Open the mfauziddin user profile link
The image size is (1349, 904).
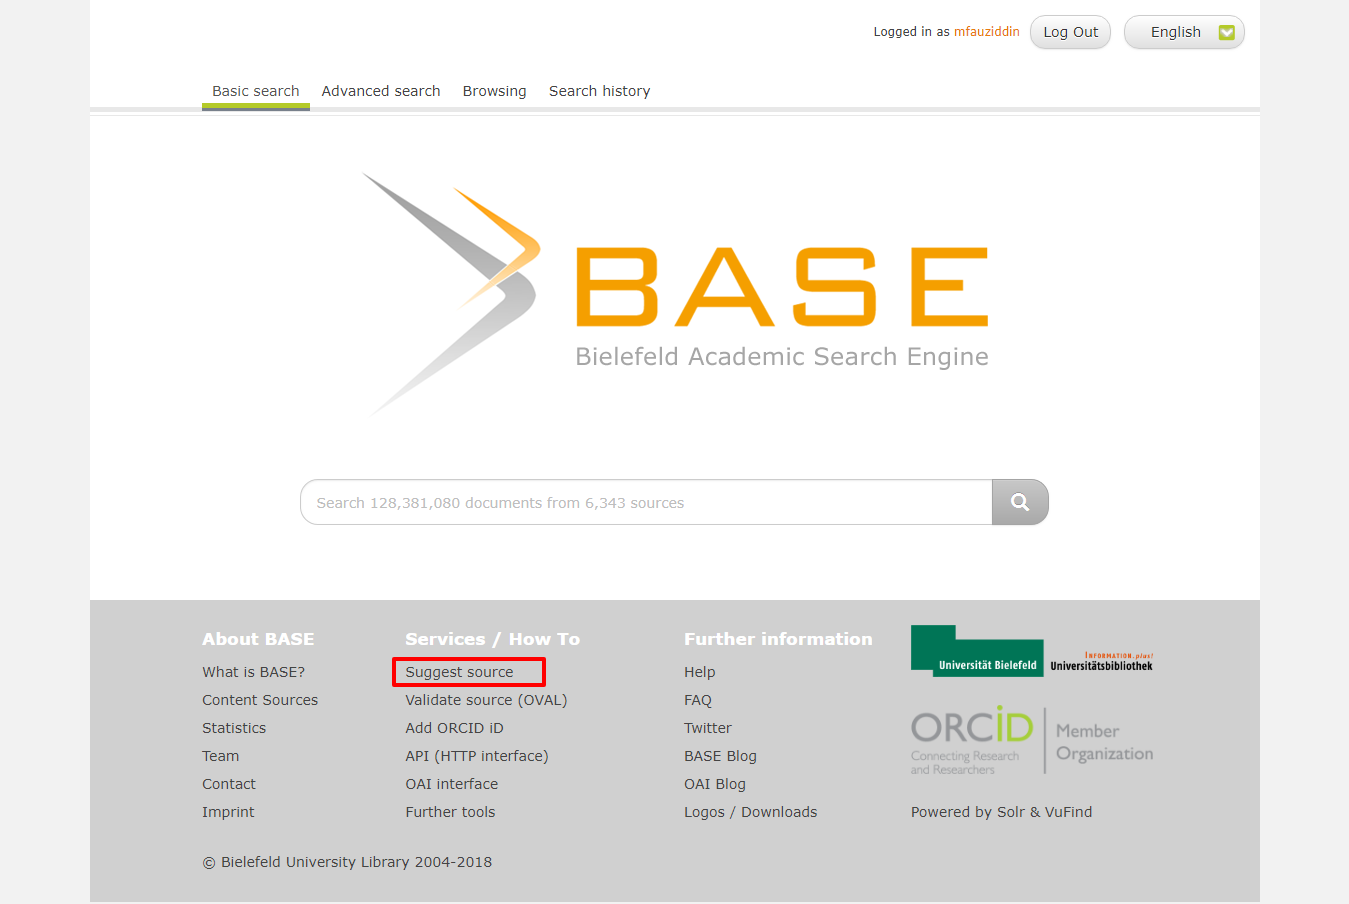point(986,32)
